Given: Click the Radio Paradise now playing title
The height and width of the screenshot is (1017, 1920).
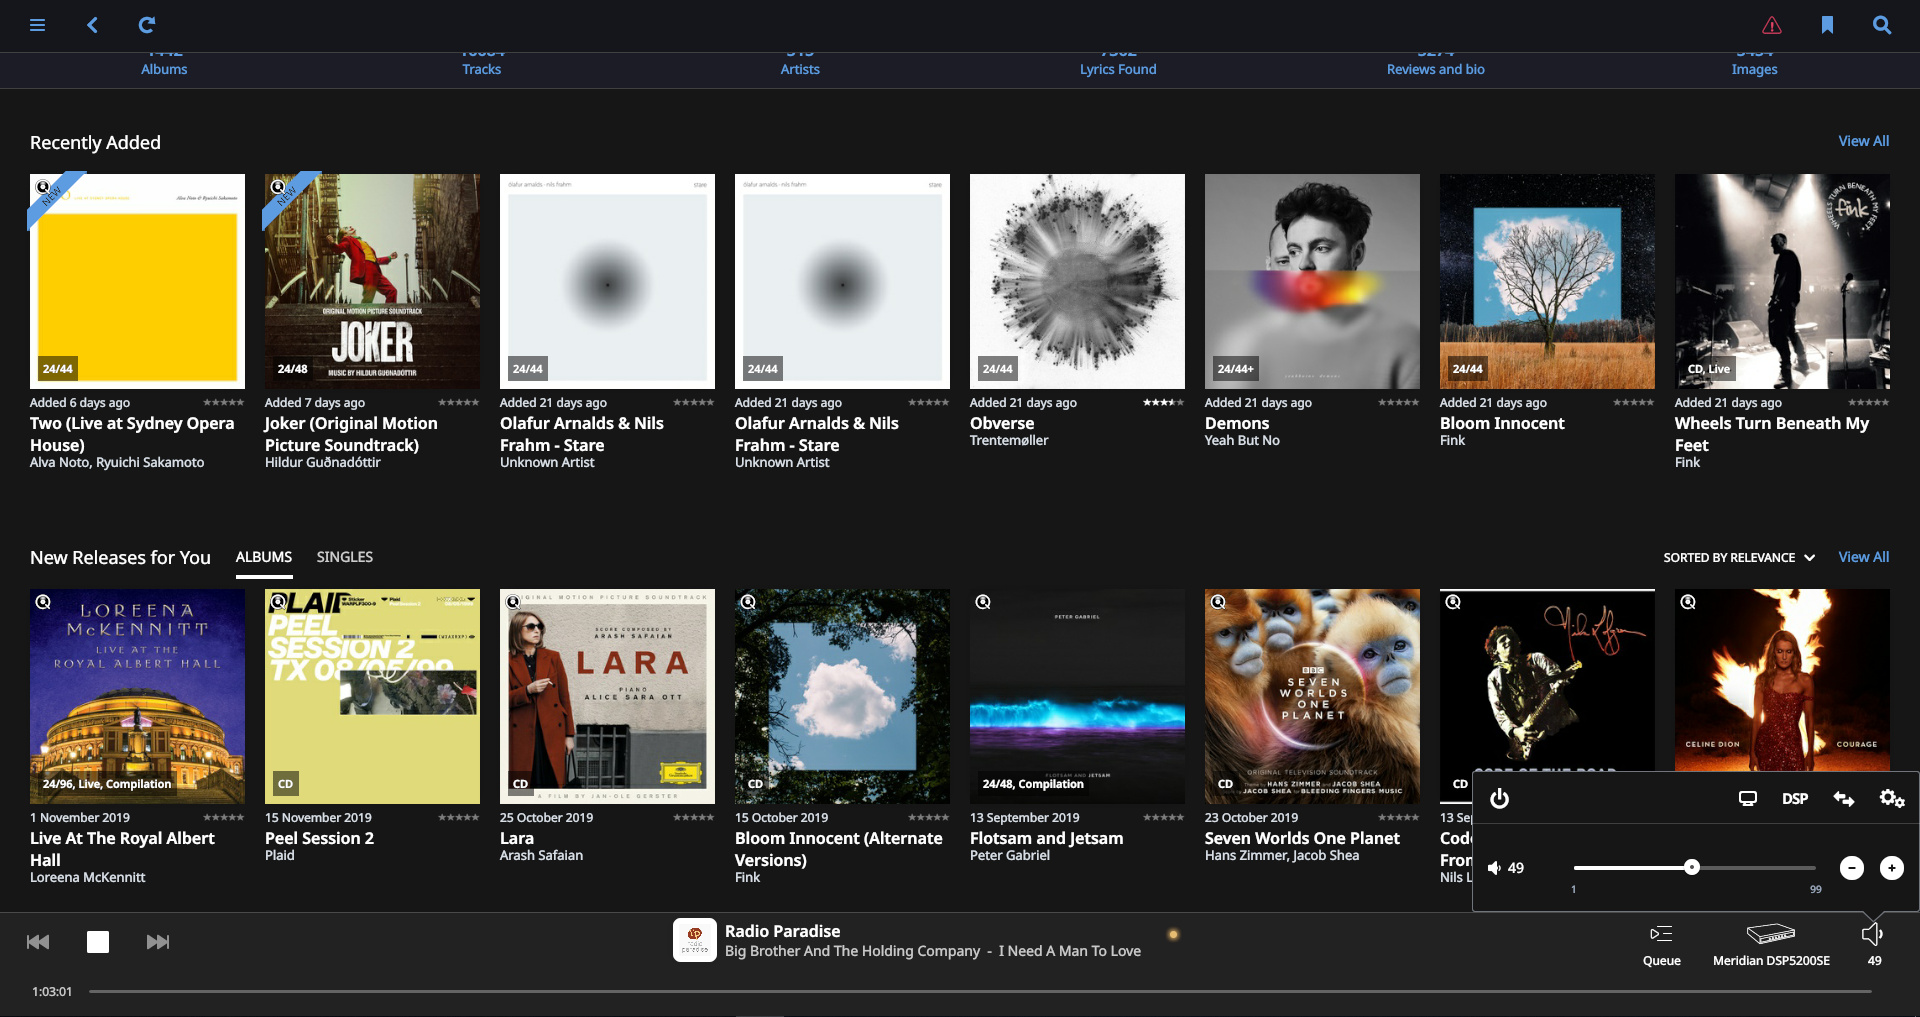Looking at the screenshot, I should (x=782, y=931).
